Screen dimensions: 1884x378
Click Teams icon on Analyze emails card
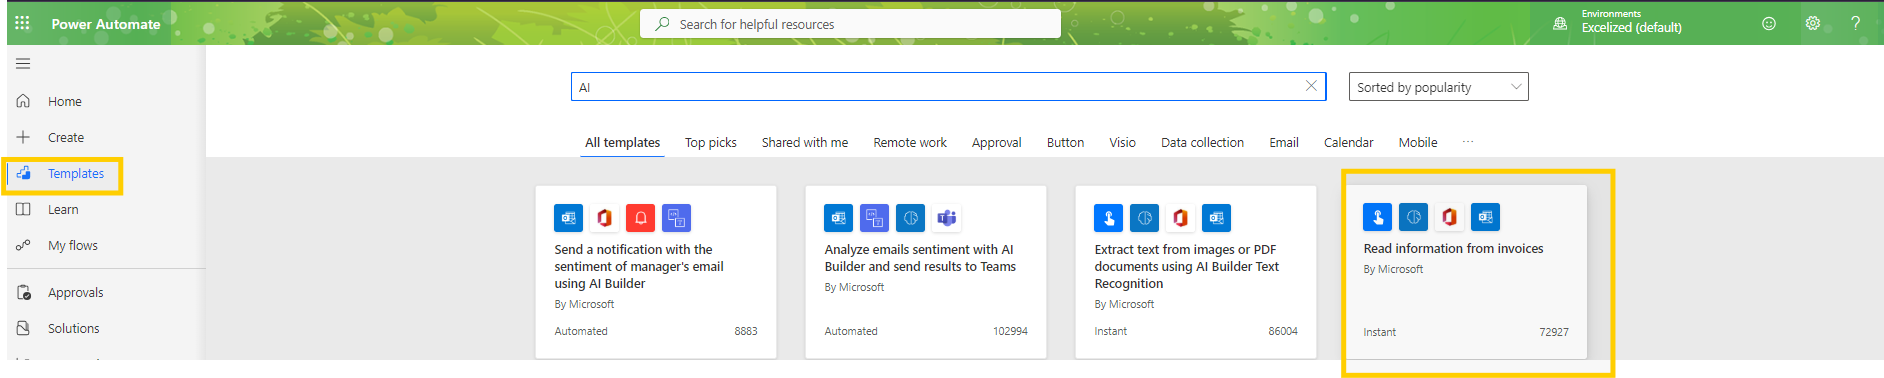pyautogui.click(x=946, y=217)
